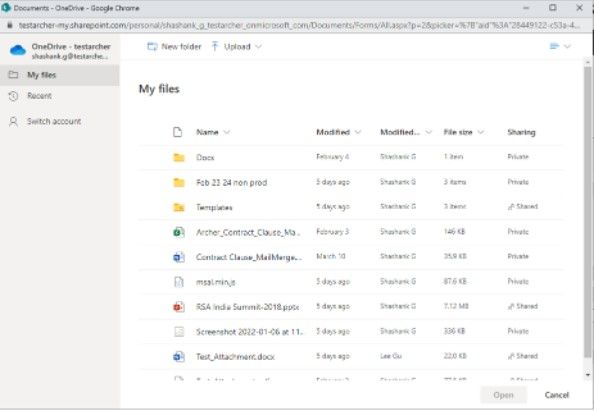594x410 pixels.
Task: Open the Templates folder name
Action: click(x=214, y=207)
